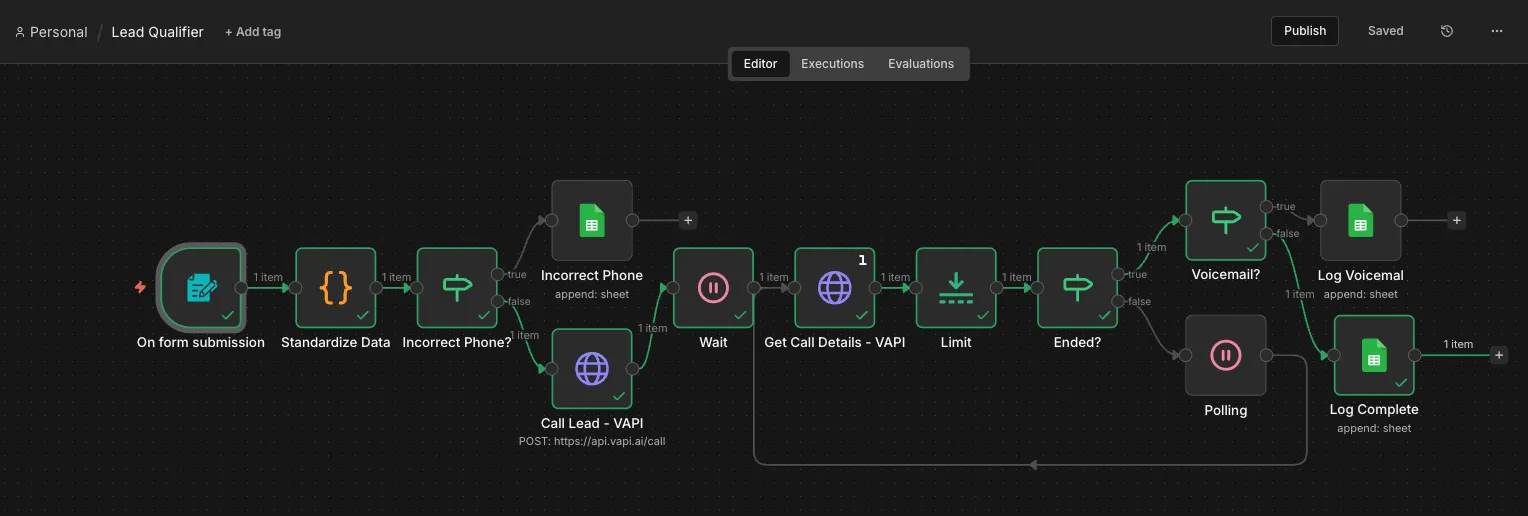This screenshot has height=516, width=1528.
Task: Select the Incorrect Phone? IF node
Action: click(x=457, y=288)
